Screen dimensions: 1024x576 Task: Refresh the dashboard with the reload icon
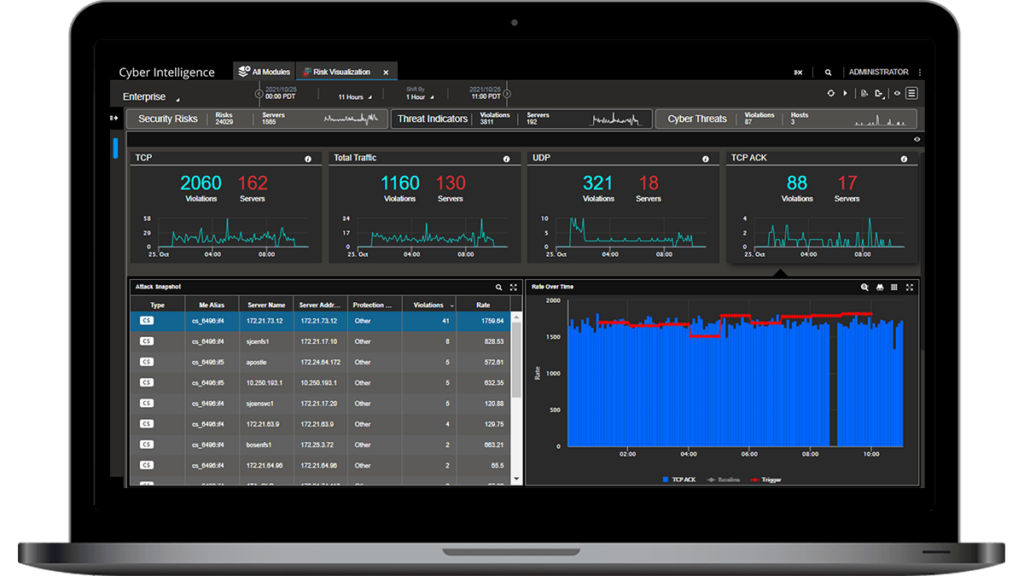831,93
